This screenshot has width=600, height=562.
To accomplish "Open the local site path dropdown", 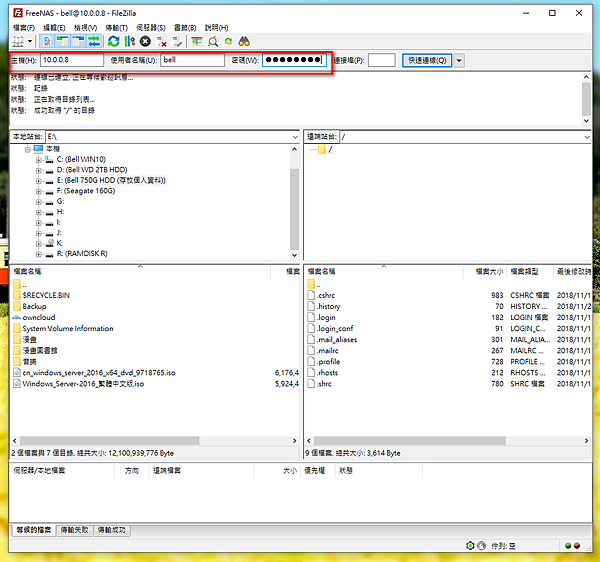I will point(295,137).
